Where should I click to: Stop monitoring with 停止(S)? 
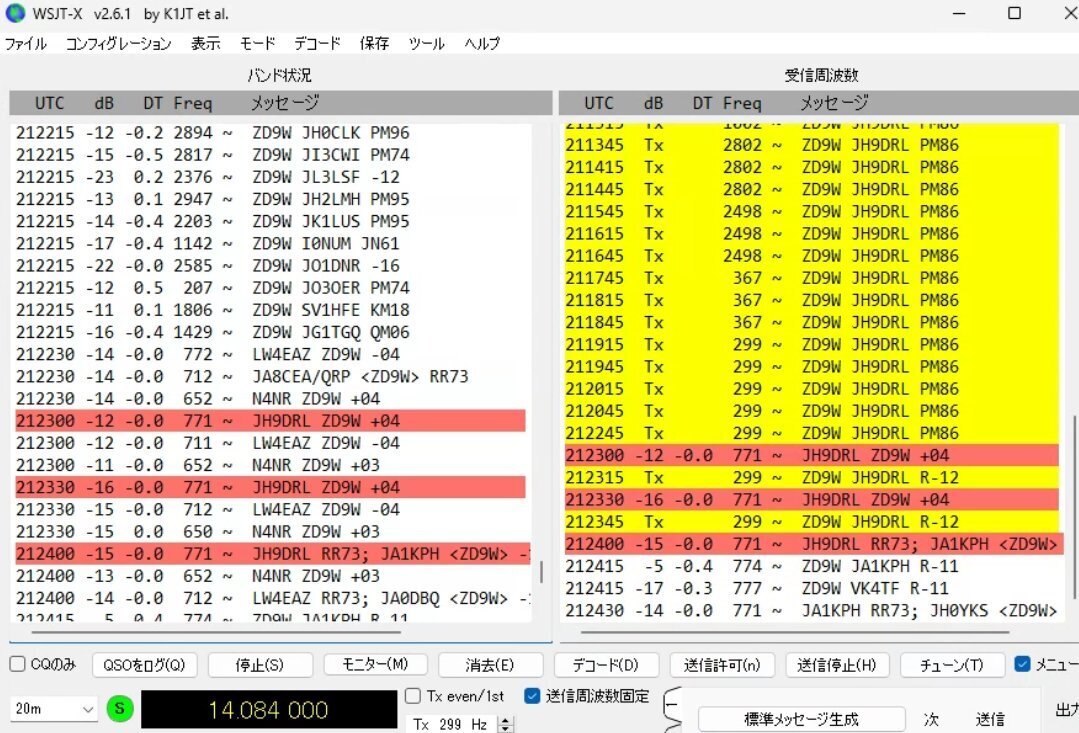260,664
